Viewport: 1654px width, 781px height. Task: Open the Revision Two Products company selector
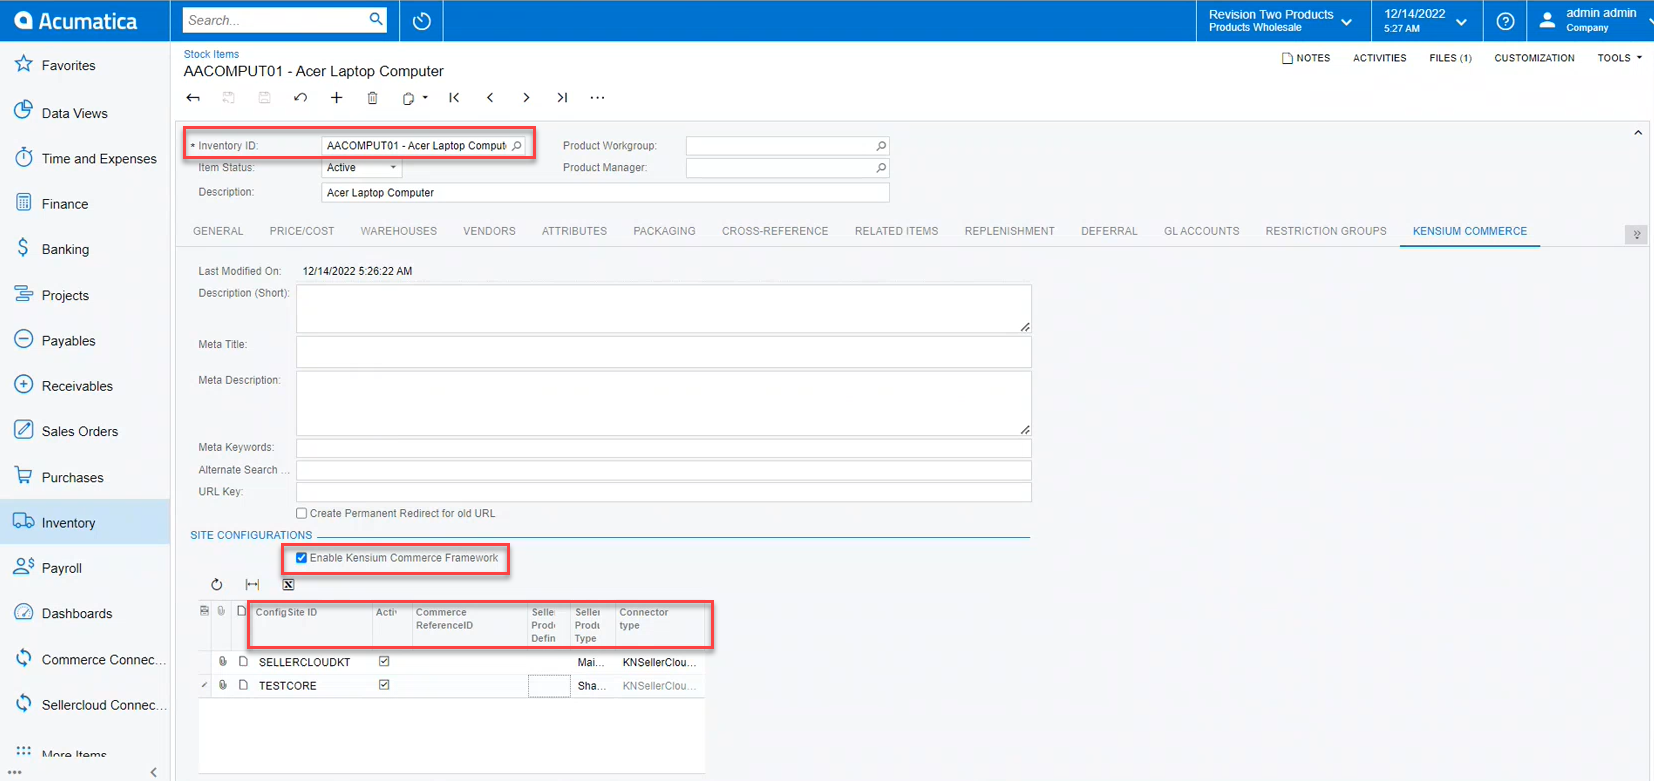point(1279,20)
